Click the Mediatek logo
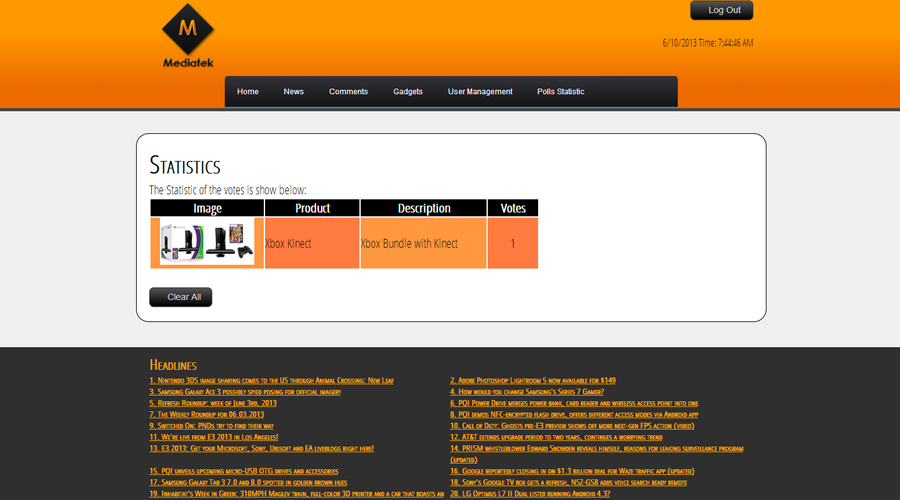Screen dimensions: 900x500 pyautogui.click(x=188, y=36)
